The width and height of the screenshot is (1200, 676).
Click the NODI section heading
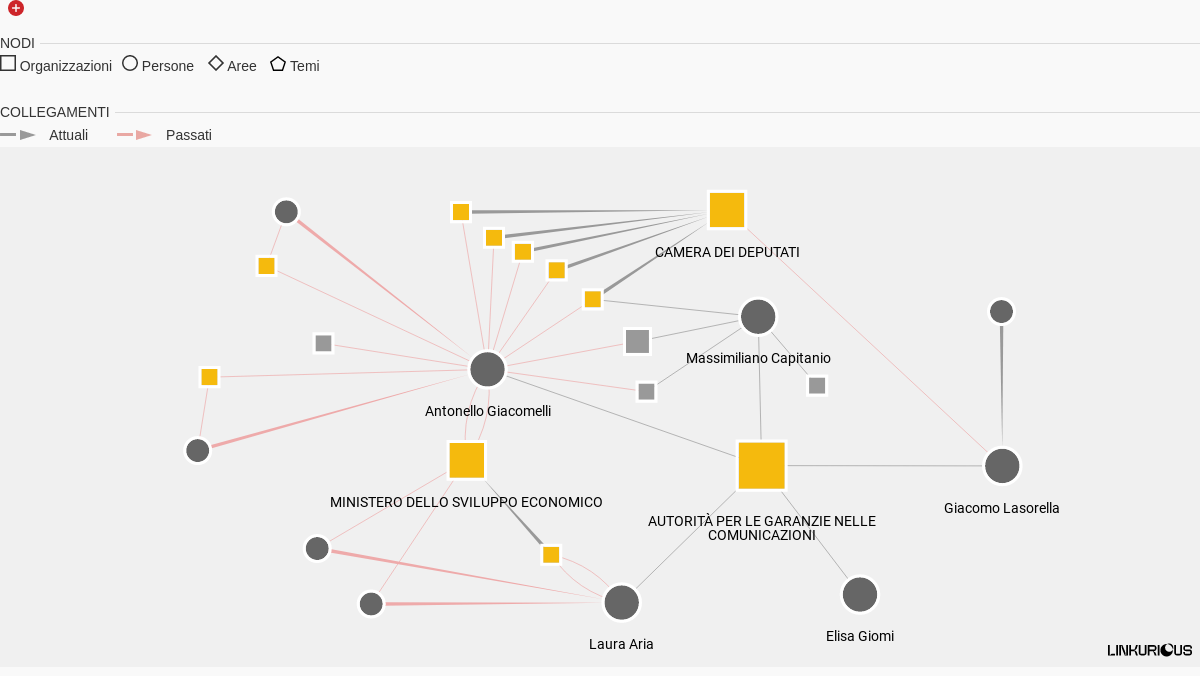[x=17, y=43]
